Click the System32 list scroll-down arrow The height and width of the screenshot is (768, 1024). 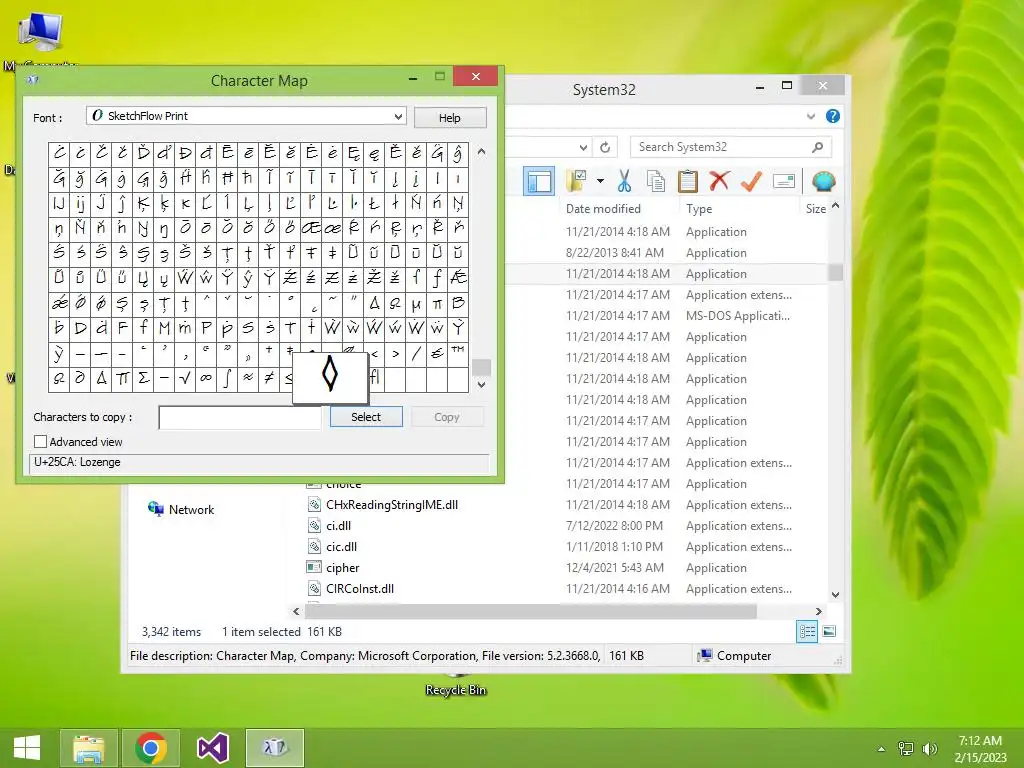coord(835,594)
